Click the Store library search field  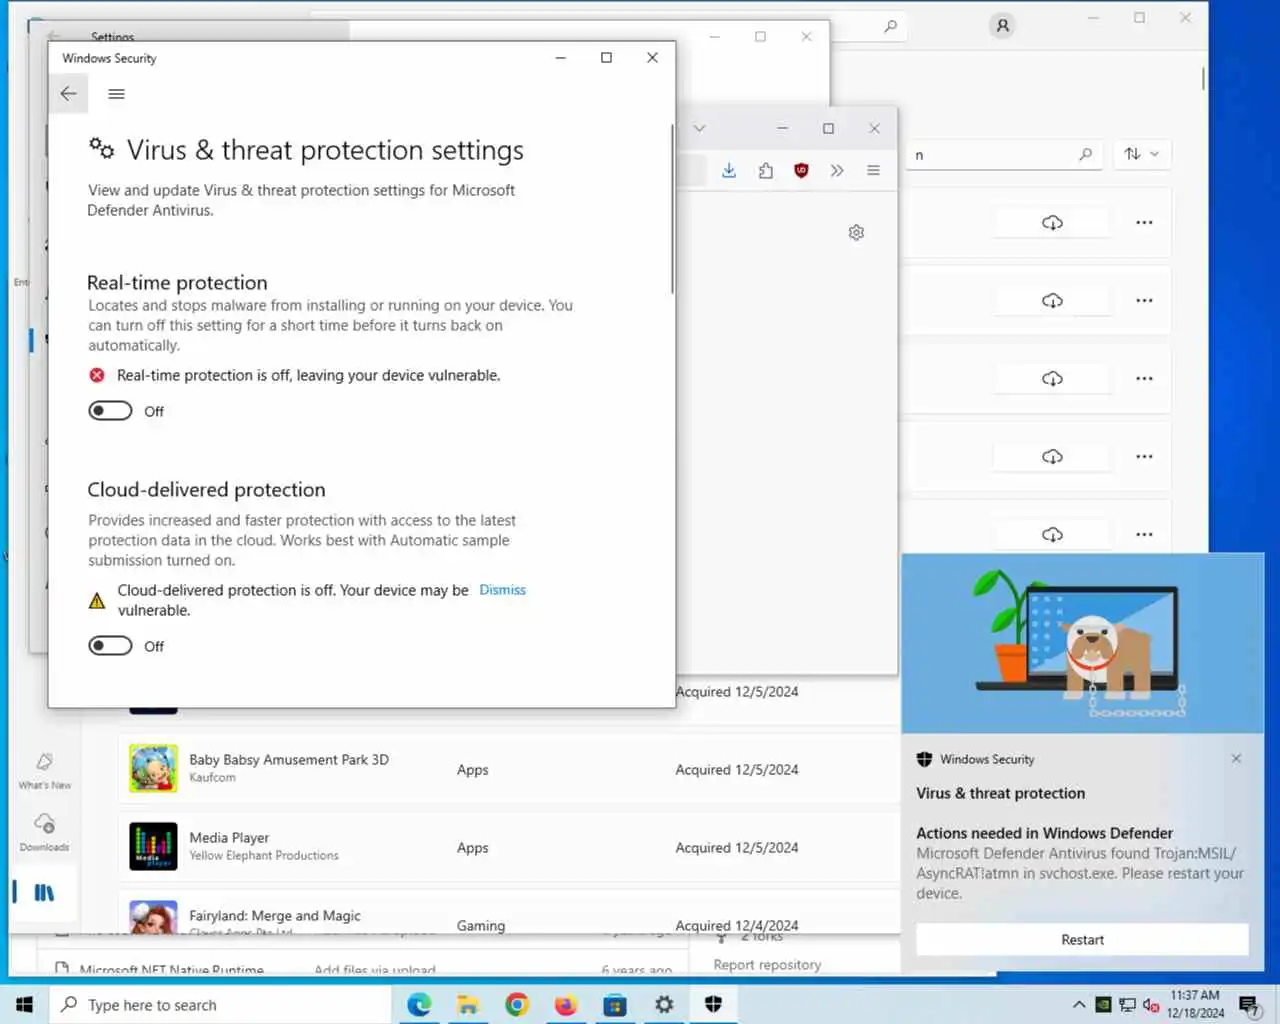[1003, 154]
